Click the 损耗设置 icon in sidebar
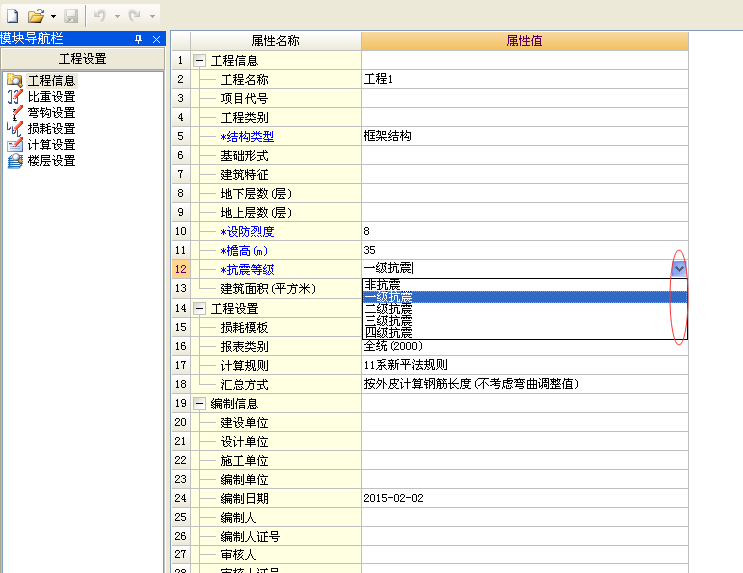 click(x=15, y=129)
